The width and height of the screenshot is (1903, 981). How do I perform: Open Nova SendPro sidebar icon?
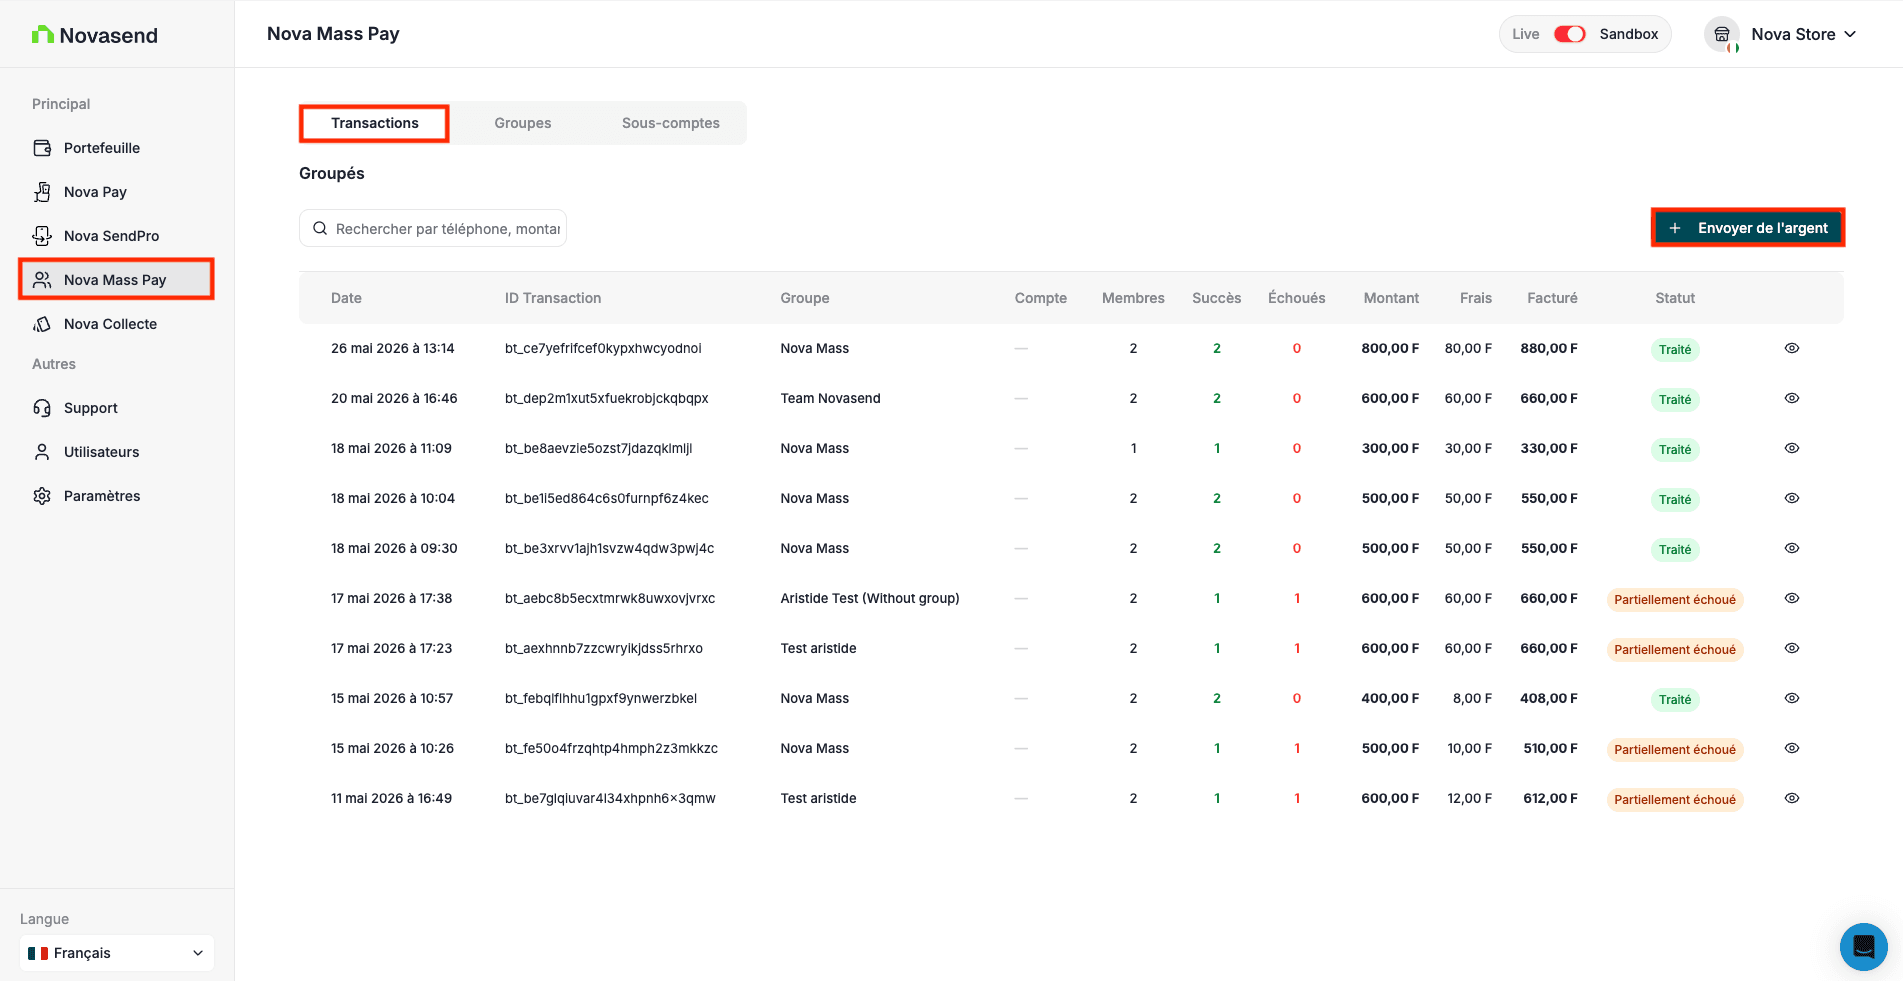42,236
